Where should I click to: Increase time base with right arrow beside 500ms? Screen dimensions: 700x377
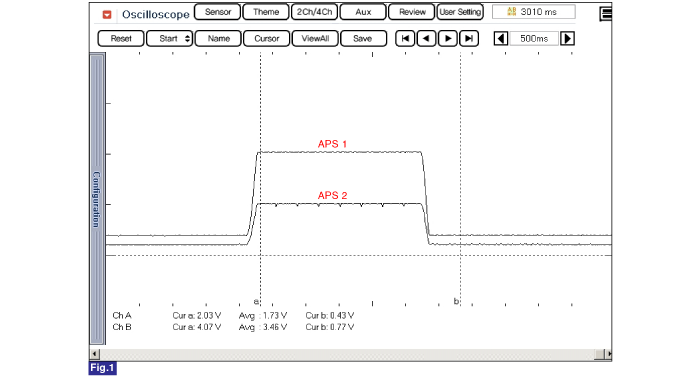click(567, 38)
